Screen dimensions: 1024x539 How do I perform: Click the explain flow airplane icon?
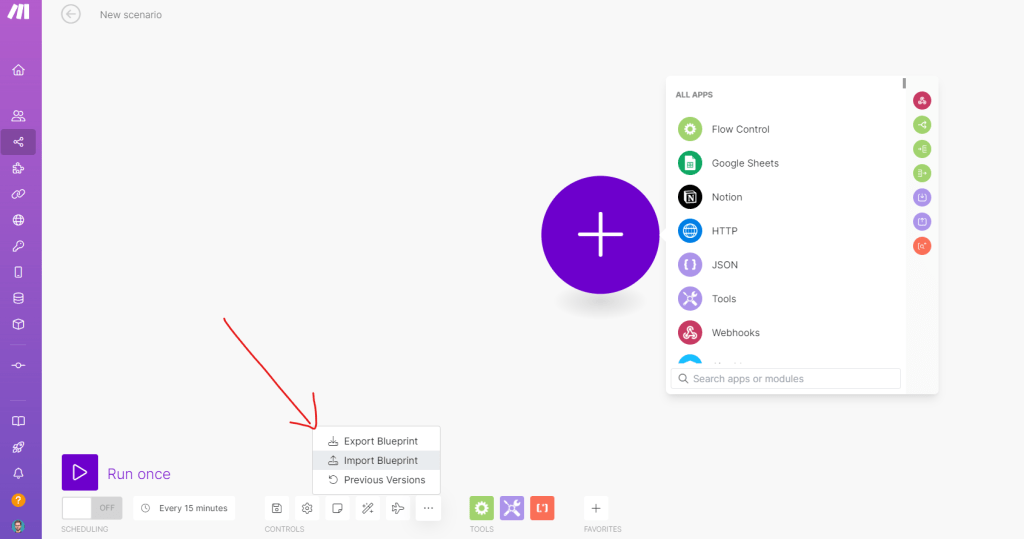pyautogui.click(x=398, y=508)
